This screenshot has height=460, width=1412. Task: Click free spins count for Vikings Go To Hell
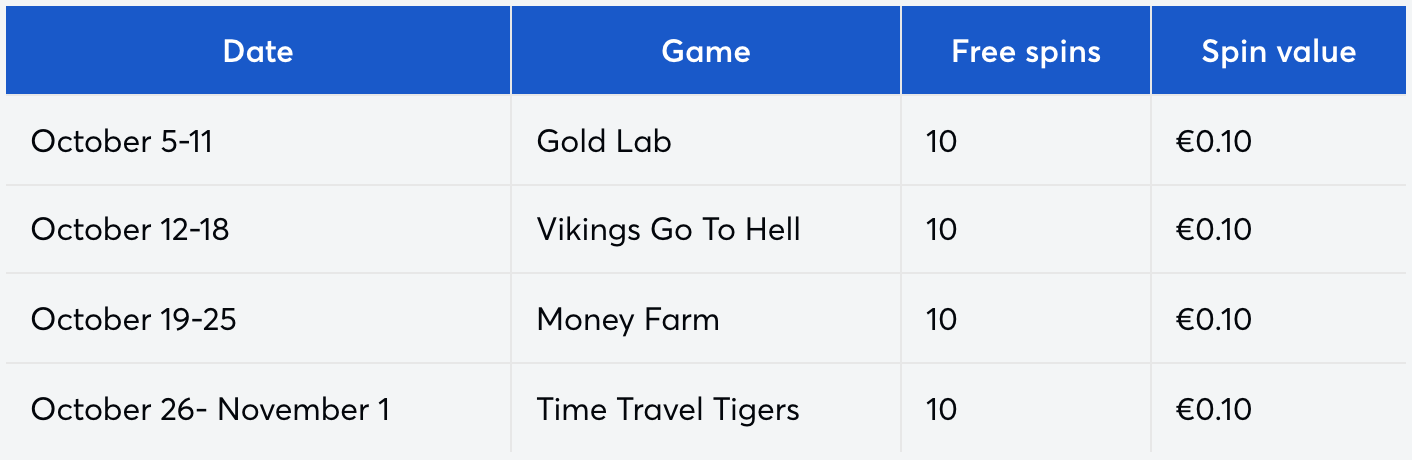942,230
